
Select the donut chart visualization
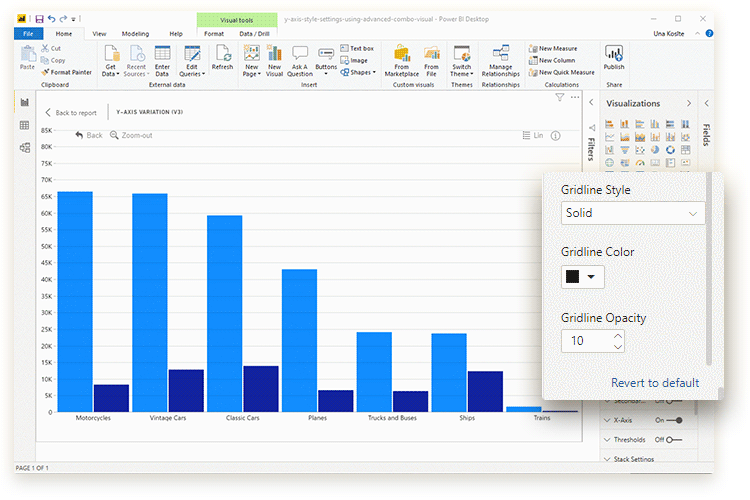[x=670, y=150]
